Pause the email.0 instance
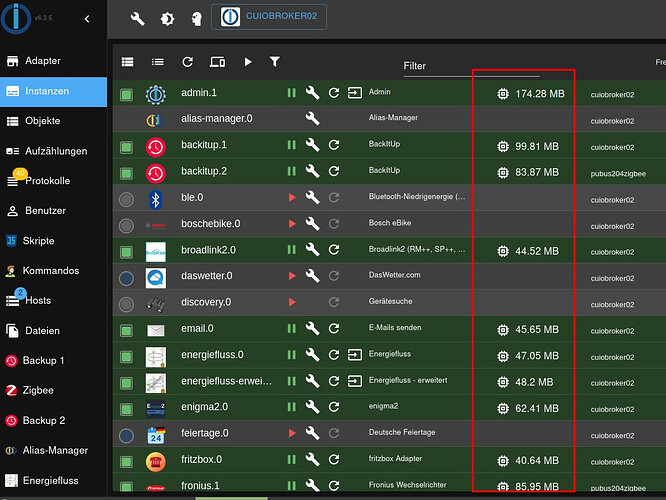Viewport: 666px width, 500px height. [291, 328]
